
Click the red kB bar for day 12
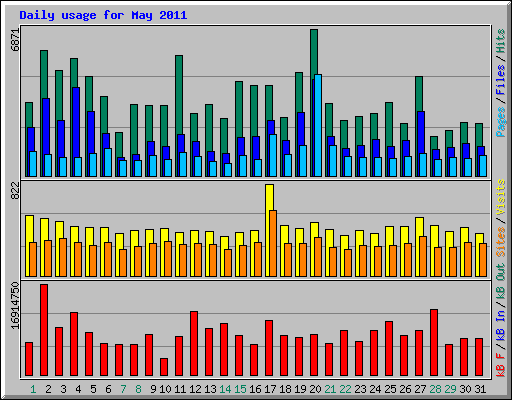pos(194,344)
